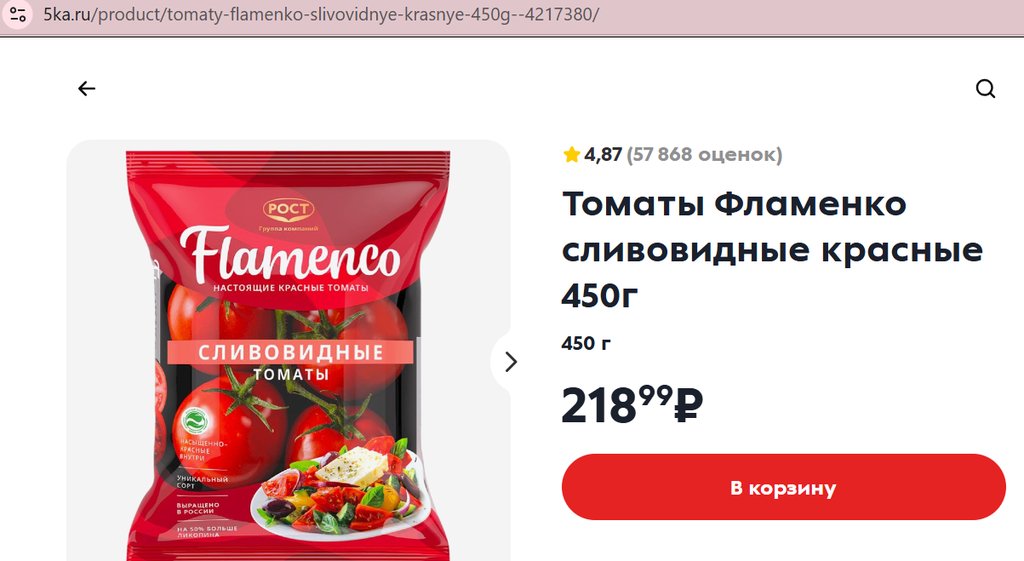The height and width of the screenshot is (561, 1024).
Task: Go back with the left arrow icon
Action: 86,88
